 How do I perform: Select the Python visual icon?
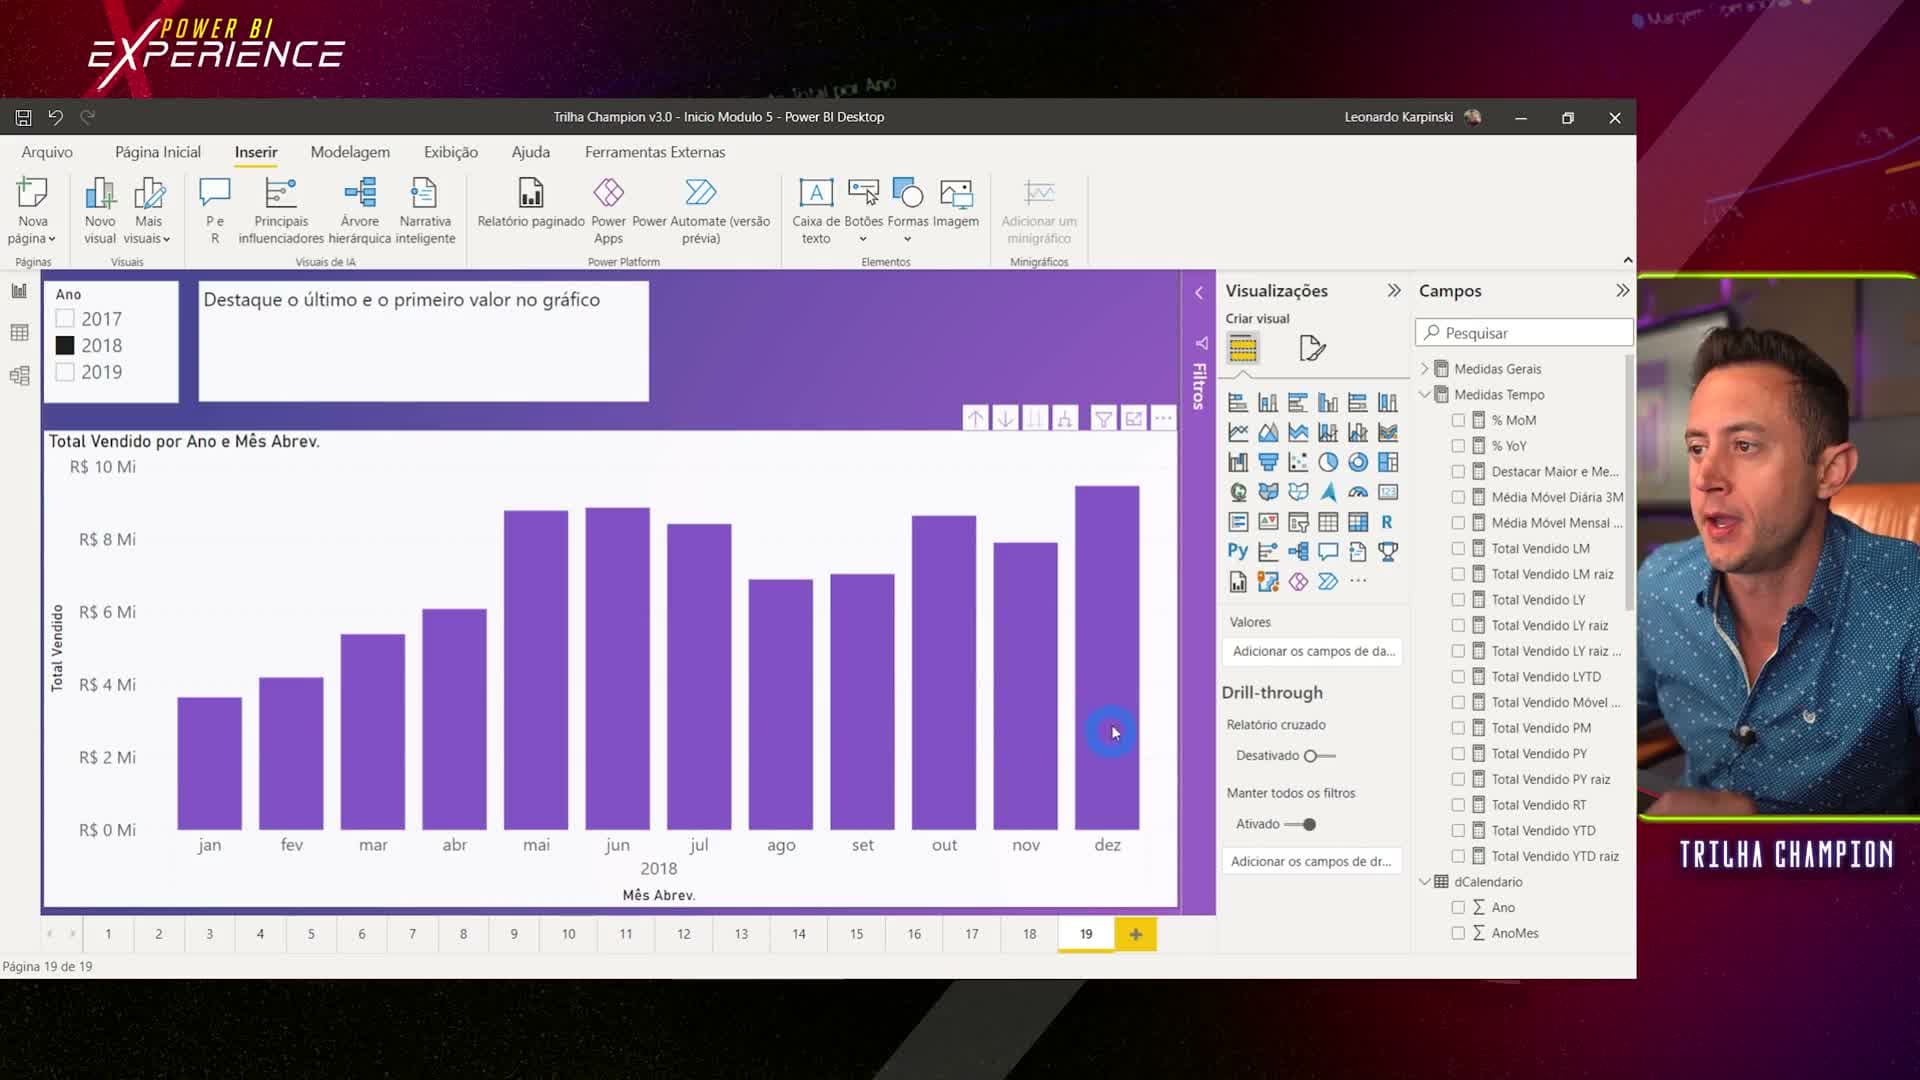click(x=1238, y=551)
